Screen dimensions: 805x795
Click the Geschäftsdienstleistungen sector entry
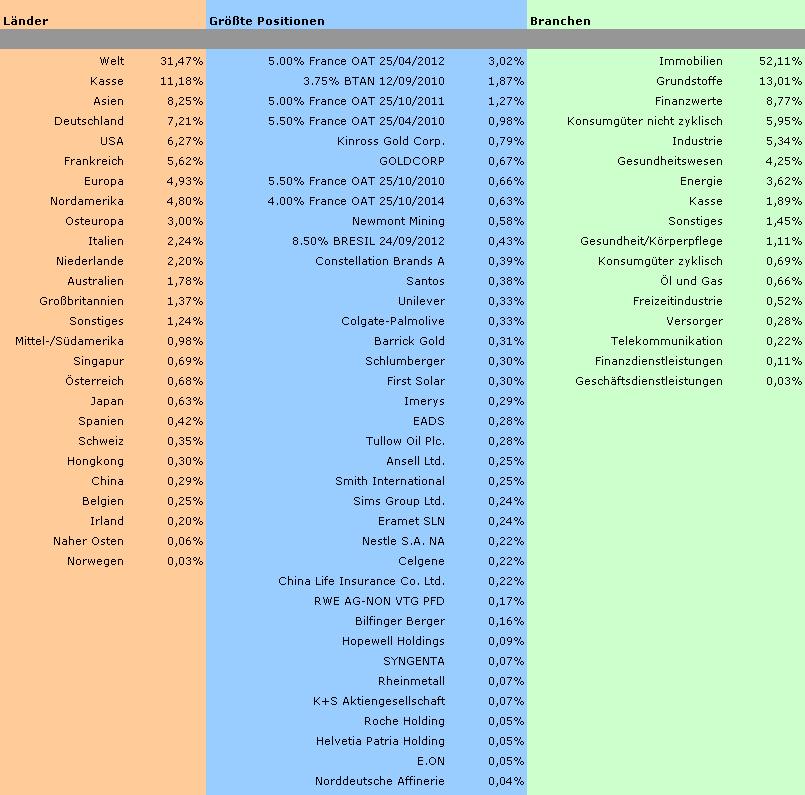tap(648, 381)
